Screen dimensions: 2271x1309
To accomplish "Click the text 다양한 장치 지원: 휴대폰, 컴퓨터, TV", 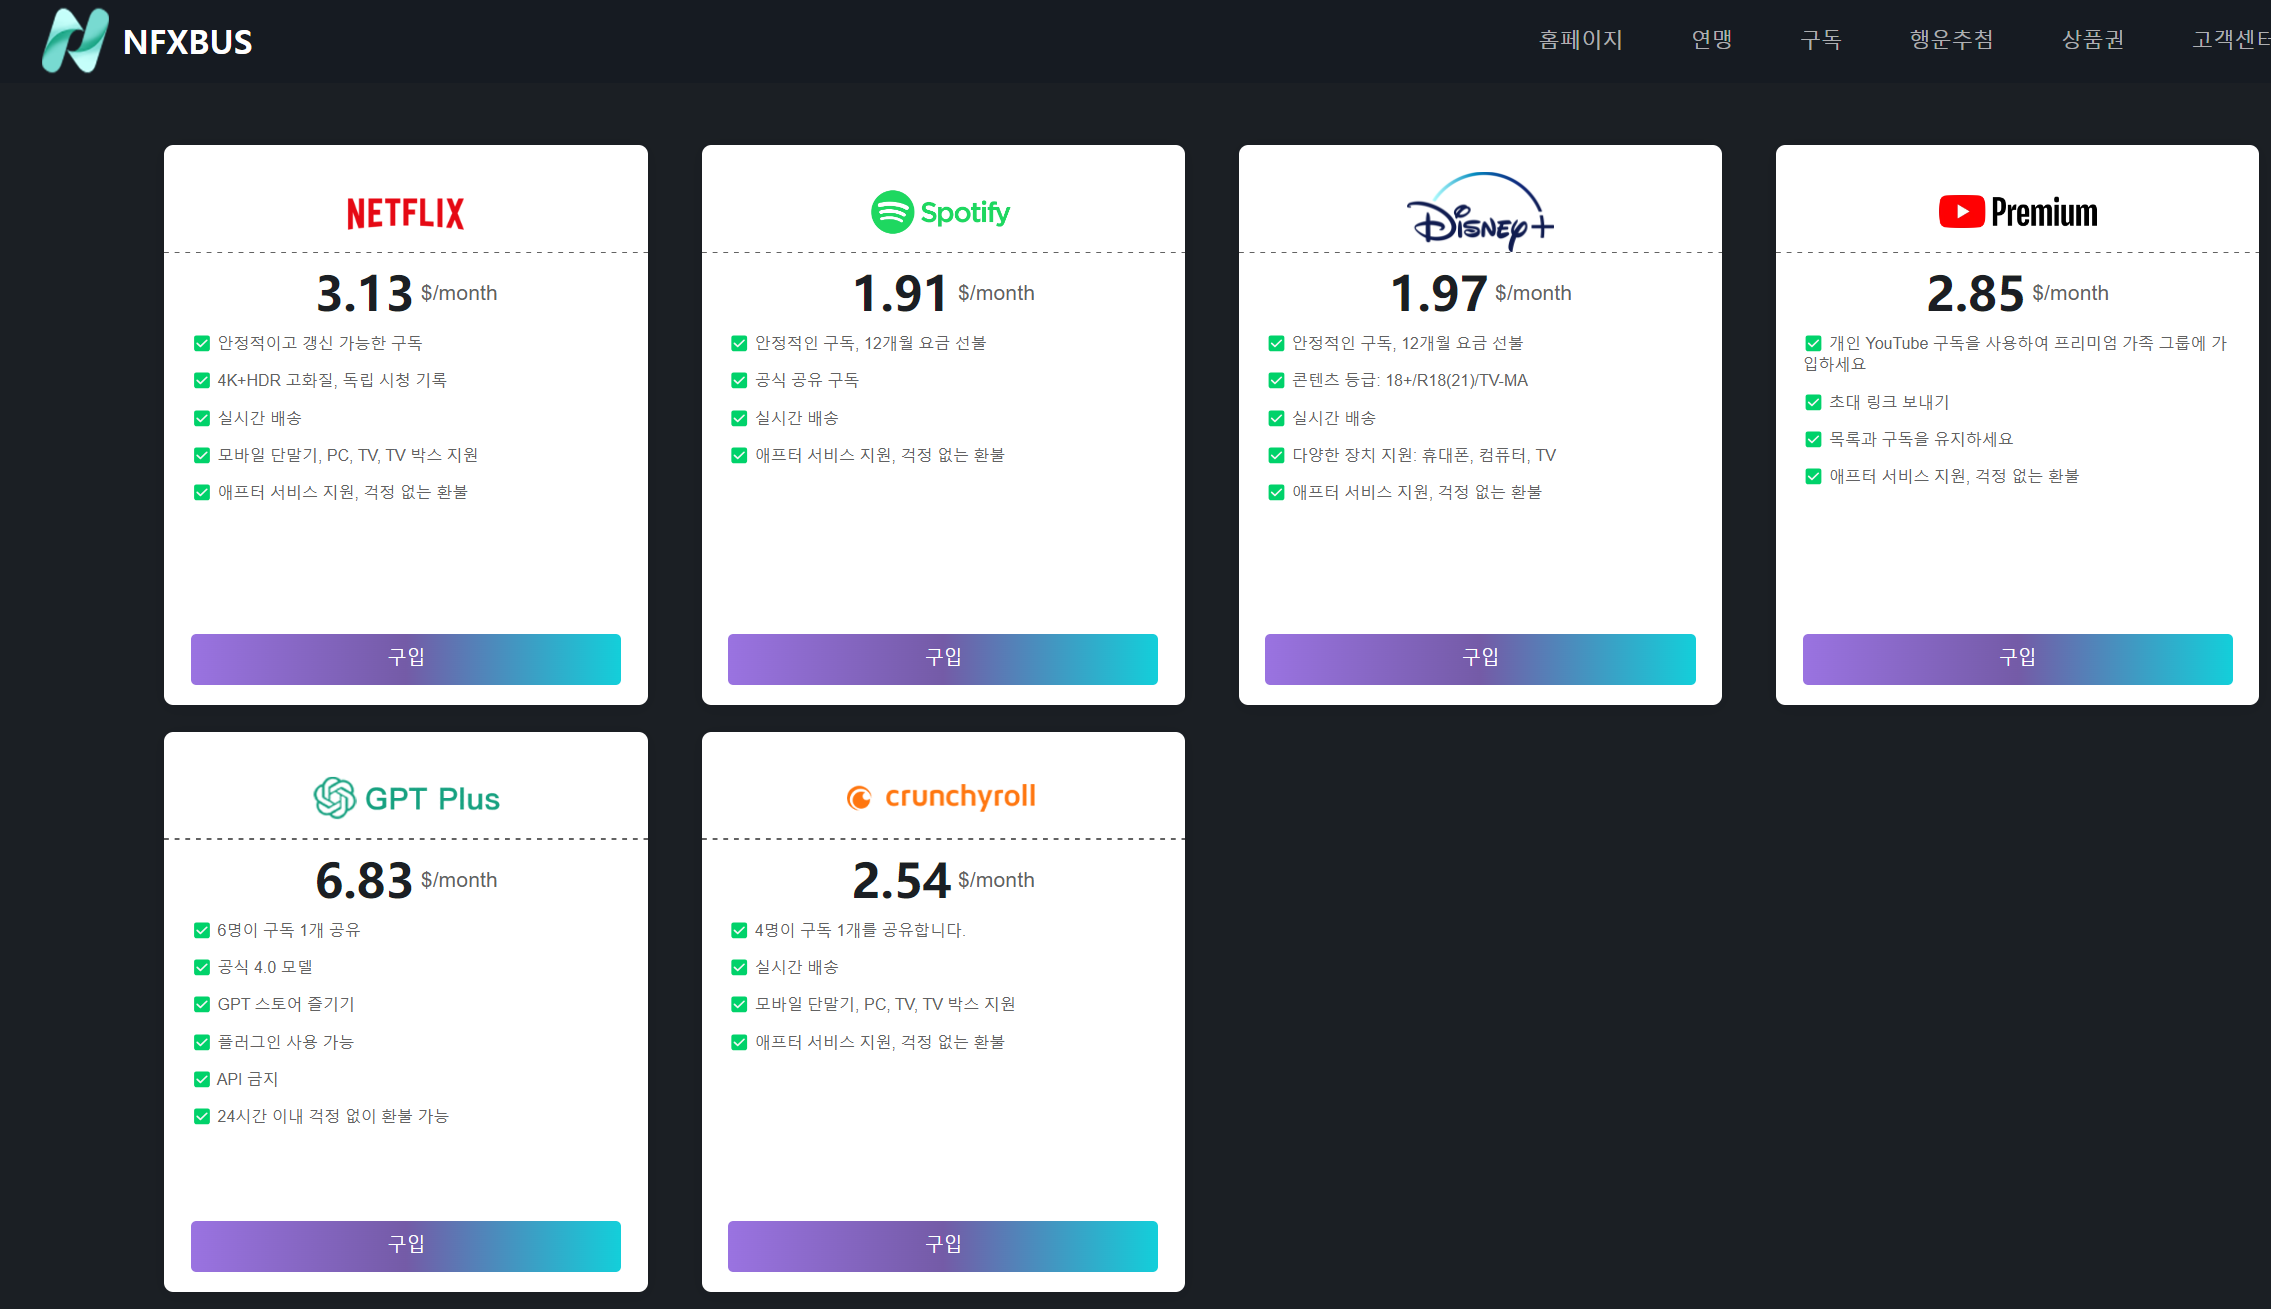I will [x=1424, y=455].
